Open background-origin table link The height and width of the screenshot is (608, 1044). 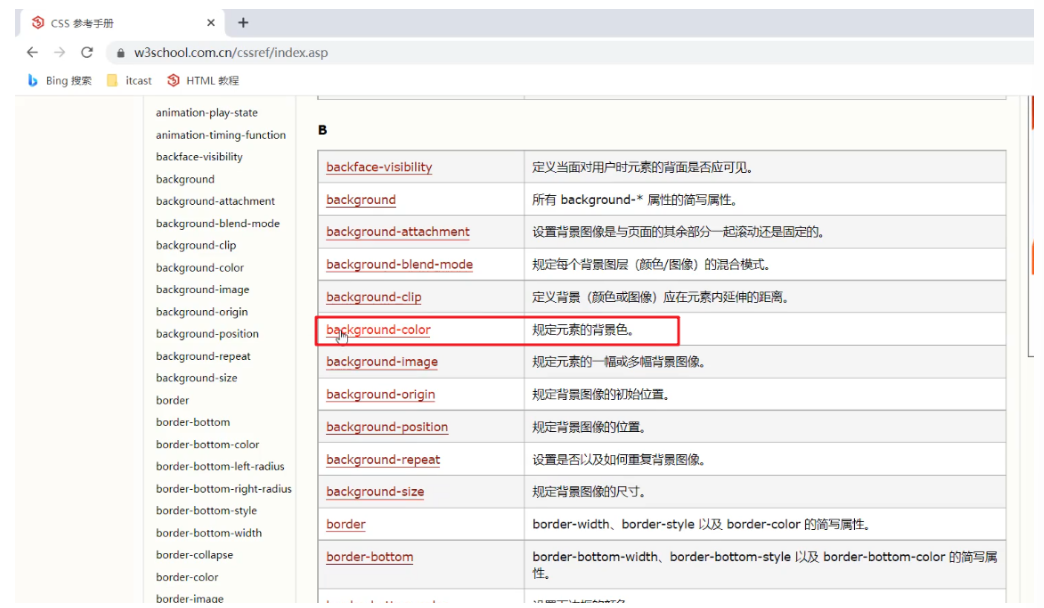pos(380,394)
